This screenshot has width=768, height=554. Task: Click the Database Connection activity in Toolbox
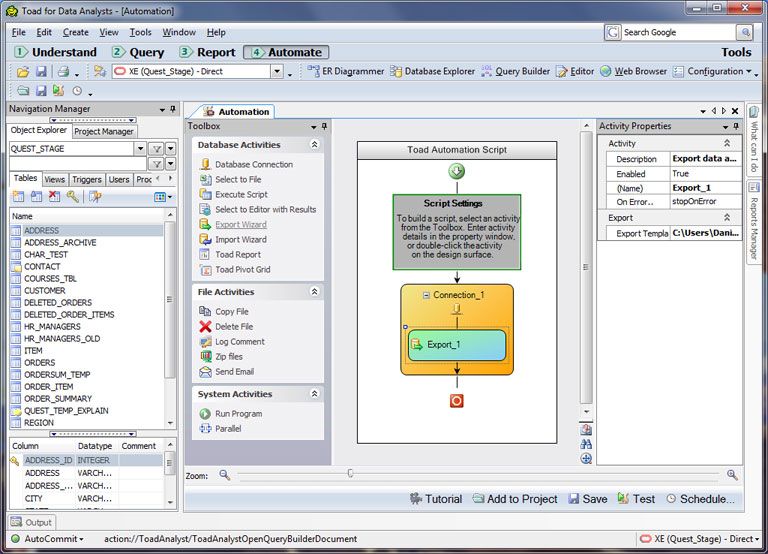tap(246, 165)
